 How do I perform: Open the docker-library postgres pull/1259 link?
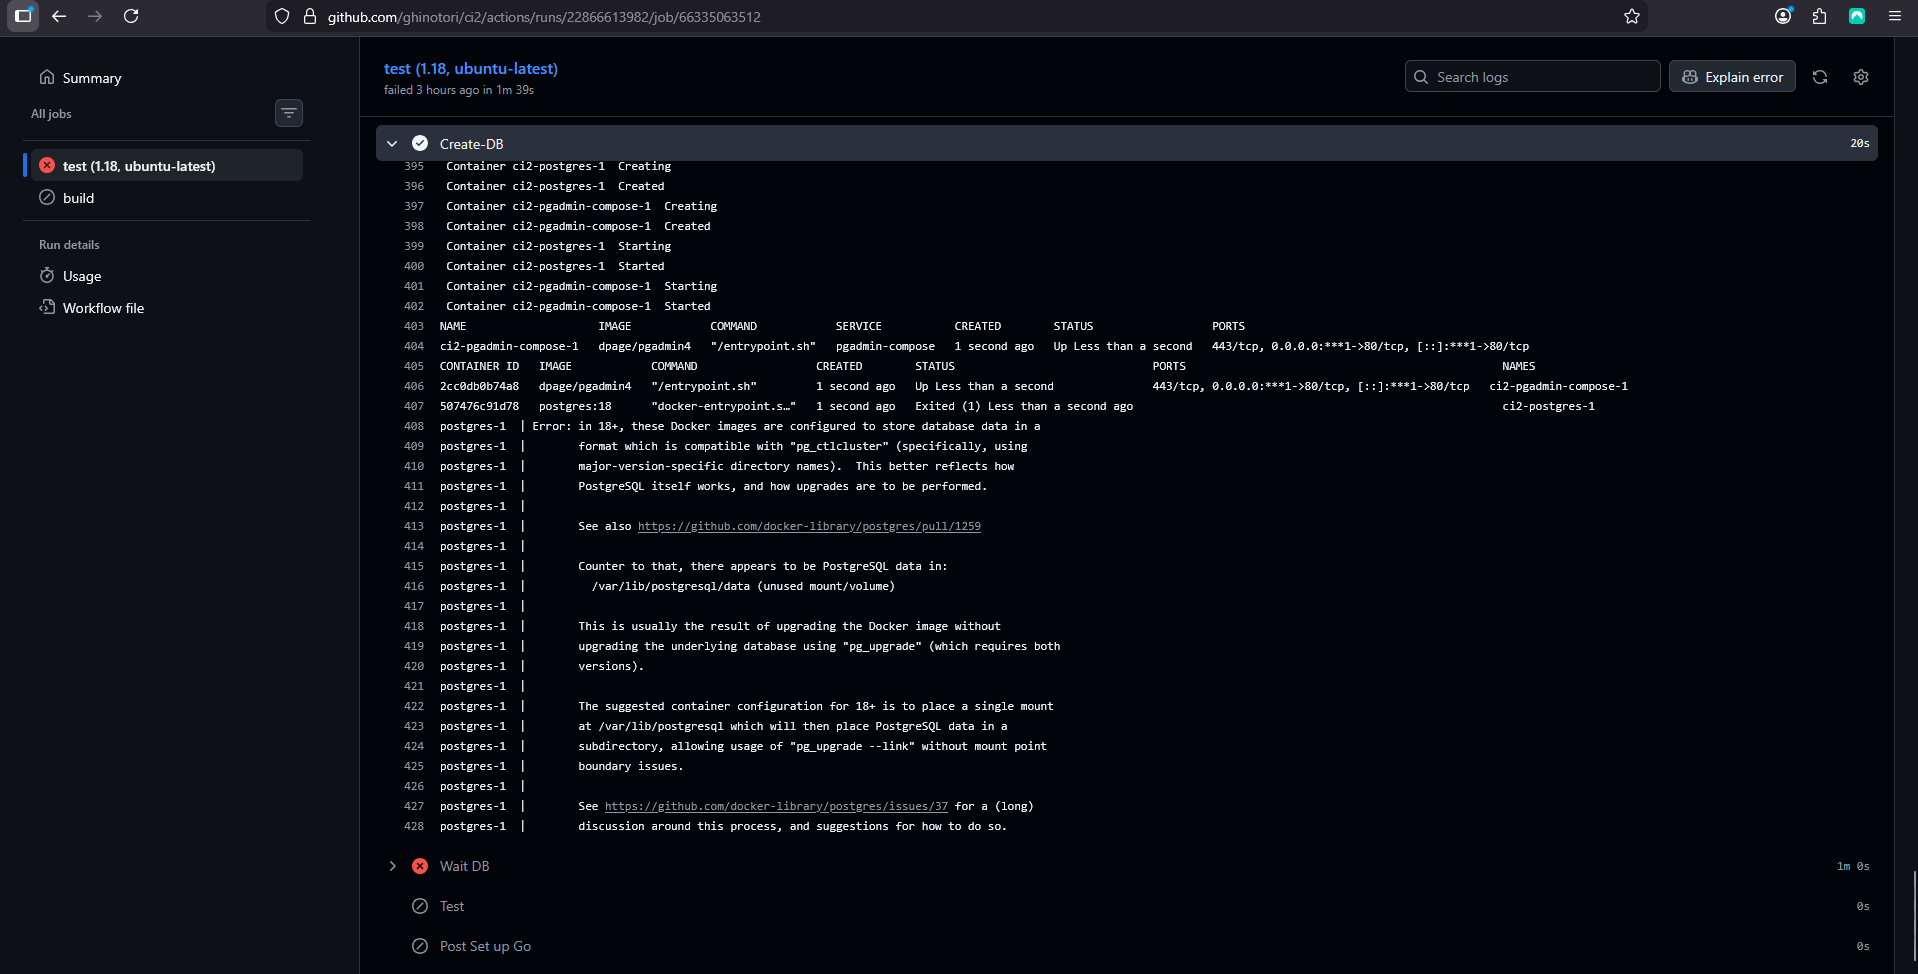808,526
